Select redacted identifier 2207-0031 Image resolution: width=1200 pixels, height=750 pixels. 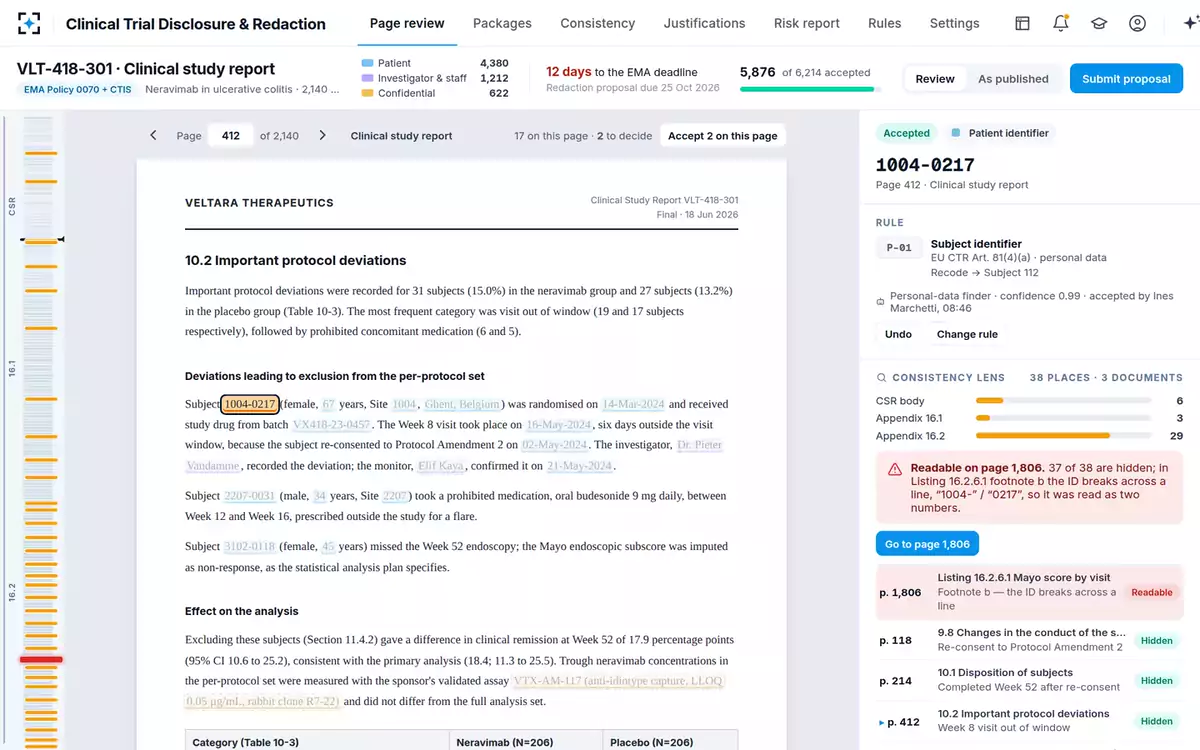point(250,495)
